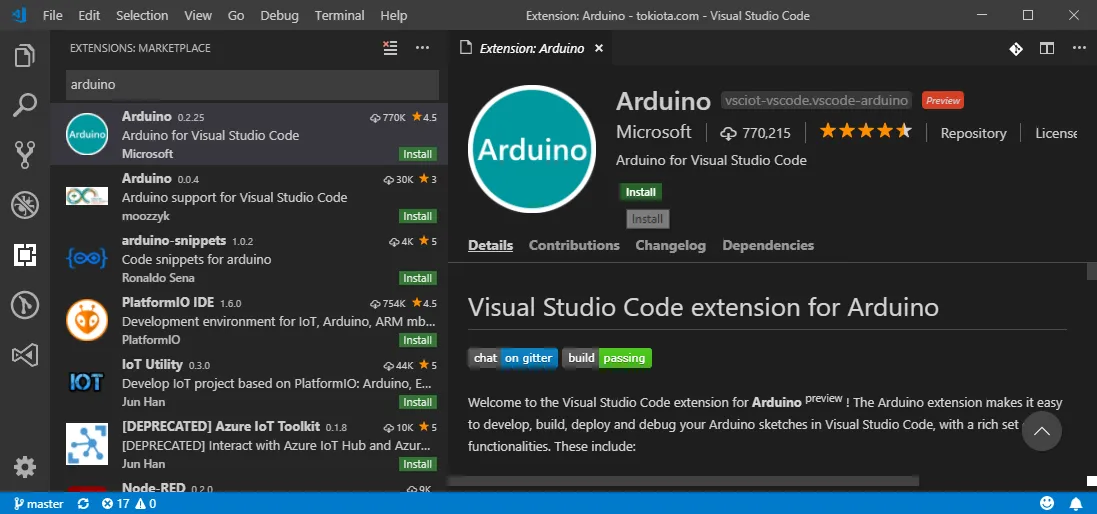Install the arduino-snippets extension
The width and height of the screenshot is (1097, 514).
tap(418, 278)
